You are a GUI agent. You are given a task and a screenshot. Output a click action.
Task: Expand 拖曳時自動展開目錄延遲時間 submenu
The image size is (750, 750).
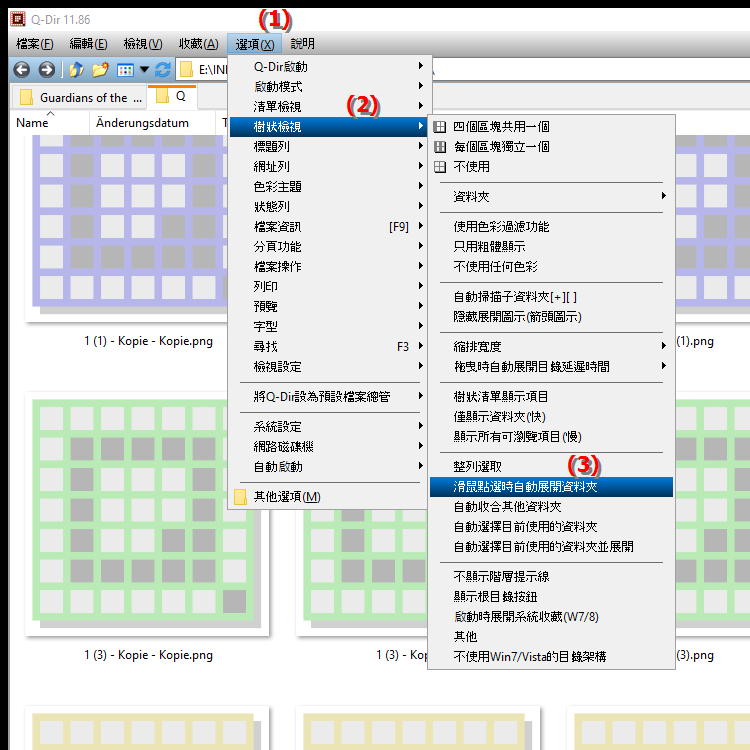551,367
